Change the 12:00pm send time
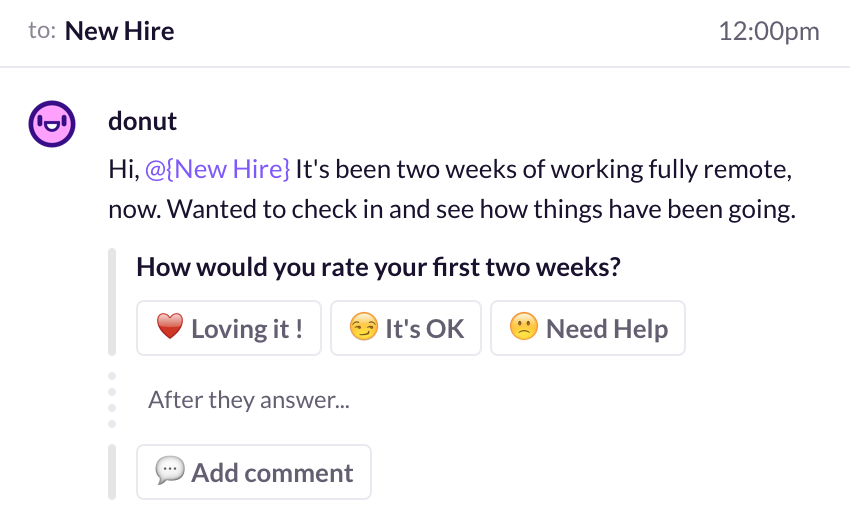850x526 pixels. [769, 31]
